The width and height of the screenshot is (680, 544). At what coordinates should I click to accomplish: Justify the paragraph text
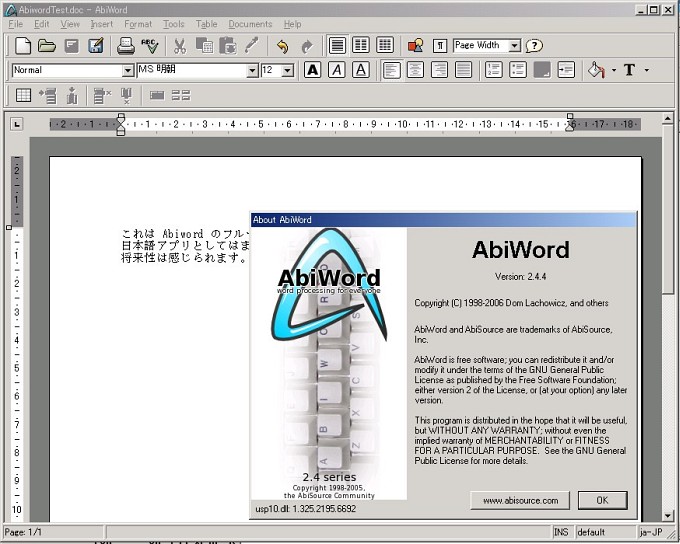(x=463, y=70)
